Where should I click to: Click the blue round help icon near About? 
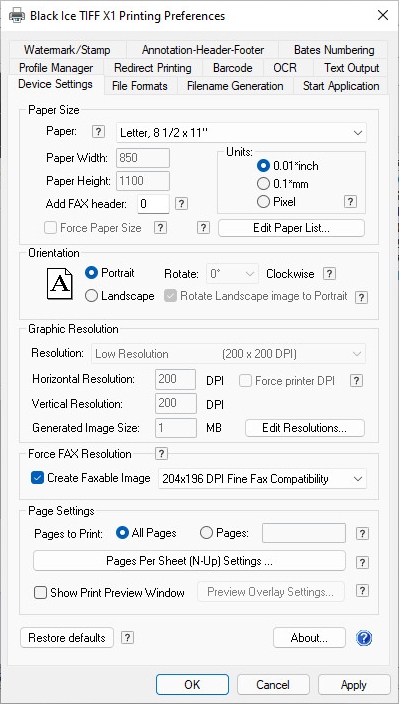click(x=364, y=638)
